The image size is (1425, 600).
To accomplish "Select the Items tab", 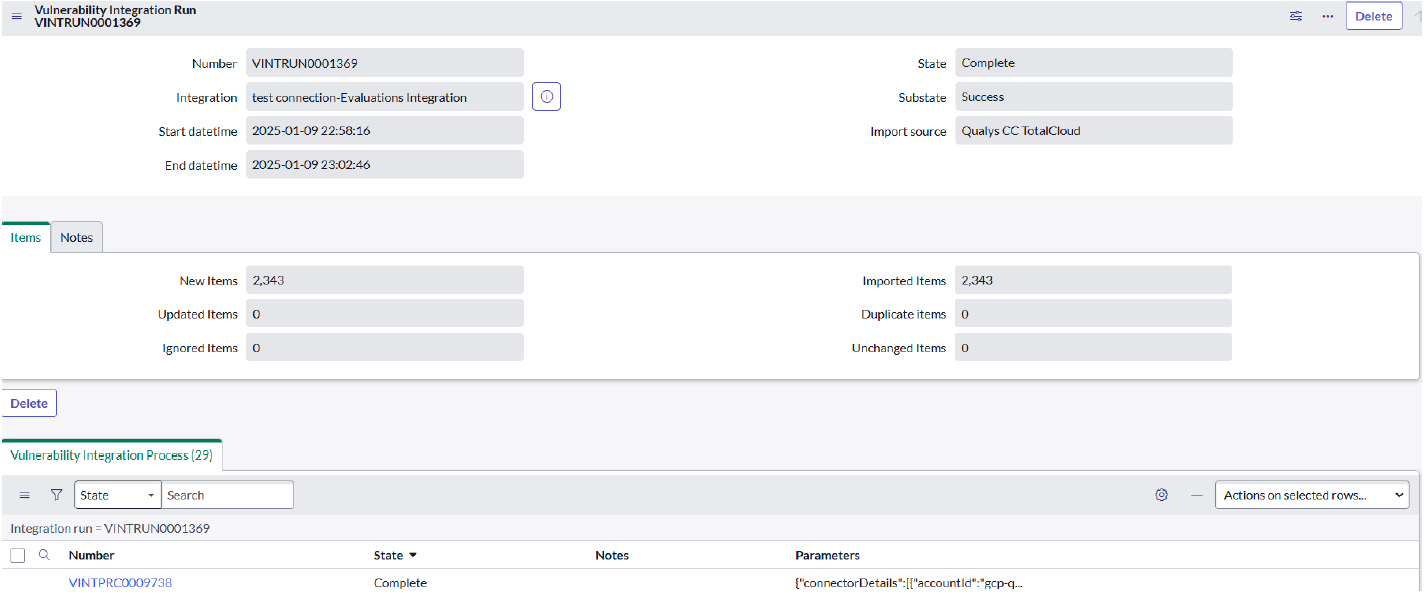I will tap(26, 237).
